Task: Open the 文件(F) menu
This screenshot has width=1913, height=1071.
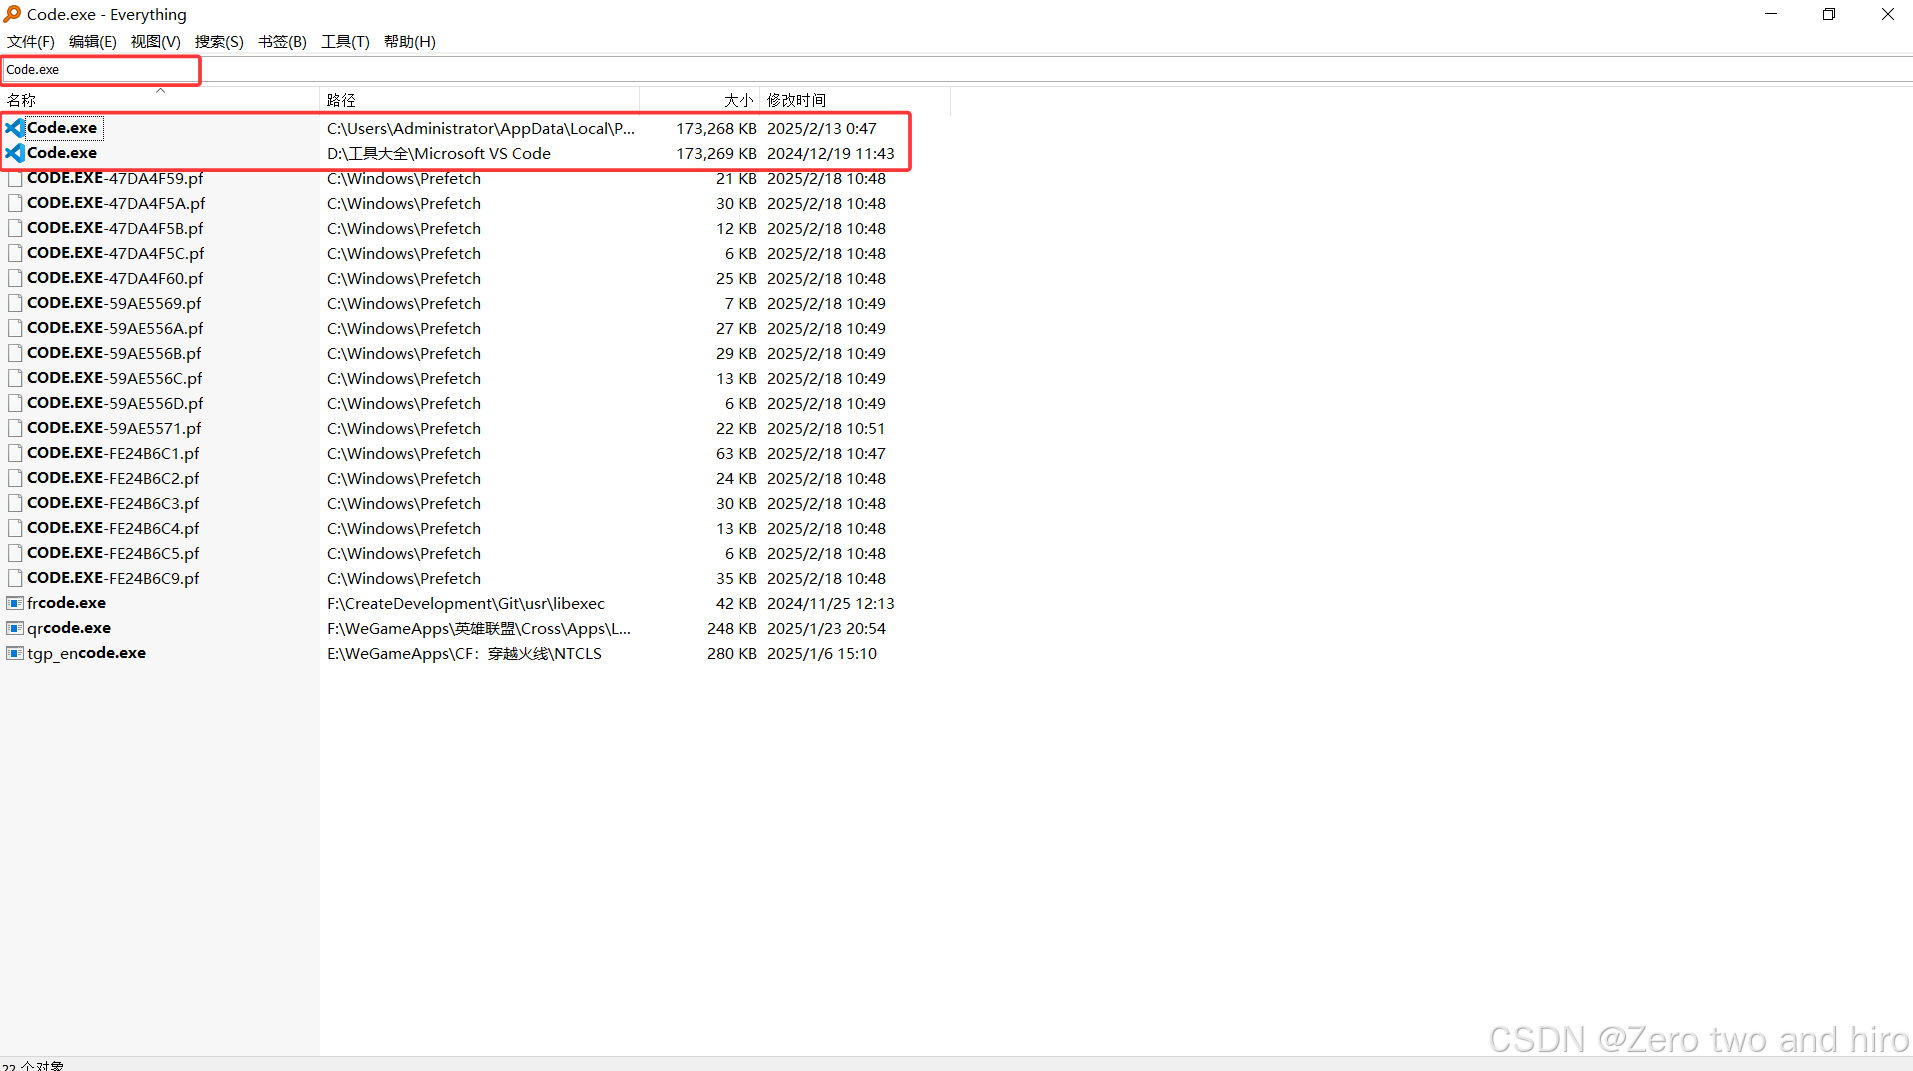Action: click(29, 41)
